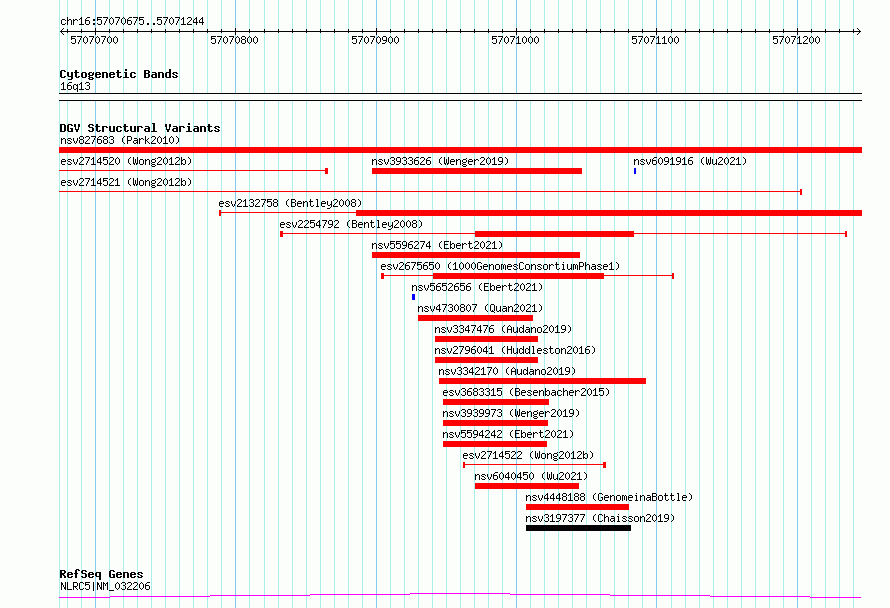The width and height of the screenshot is (890, 608).
Task: Open nsv4730807 (Quan2021) variant label
Action: pyautogui.click(x=480, y=308)
